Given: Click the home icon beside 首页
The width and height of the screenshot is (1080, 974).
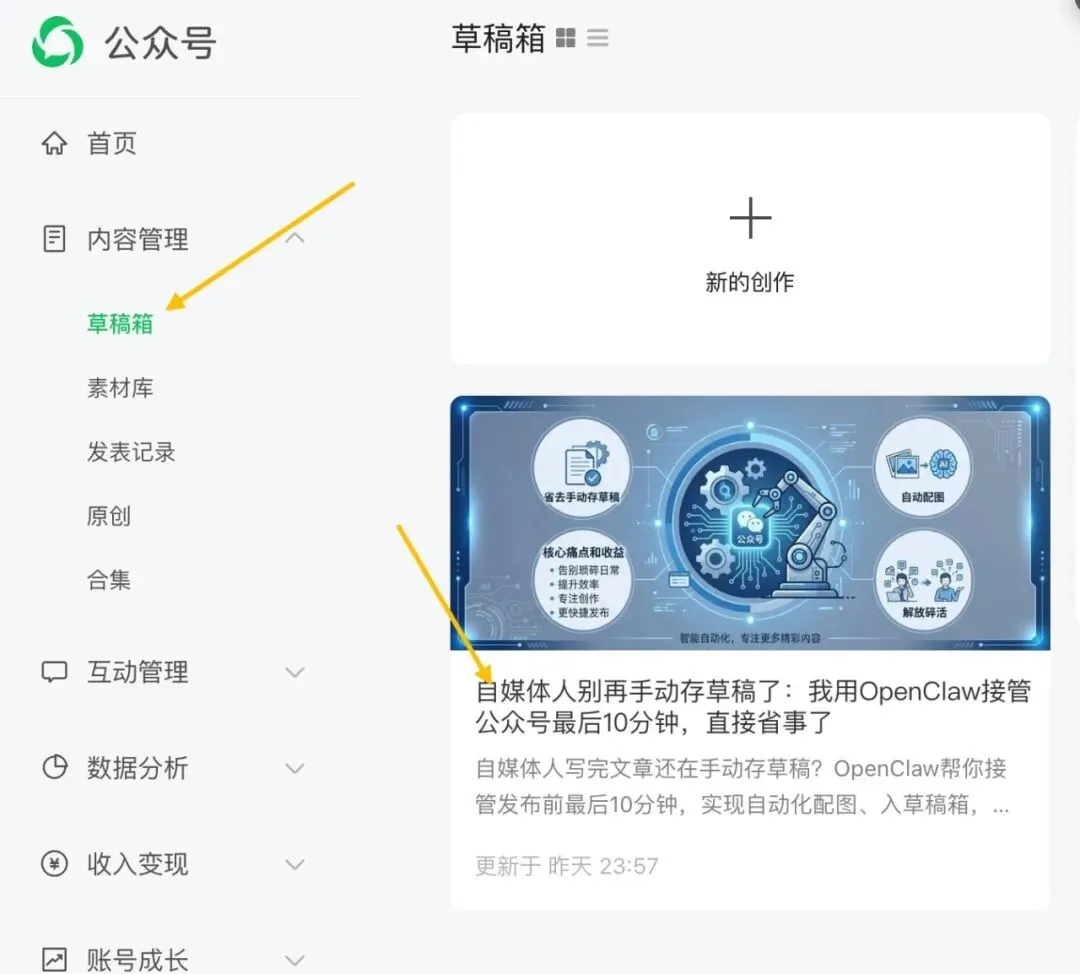Looking at the screenshot, I should [x=54, y=143].
